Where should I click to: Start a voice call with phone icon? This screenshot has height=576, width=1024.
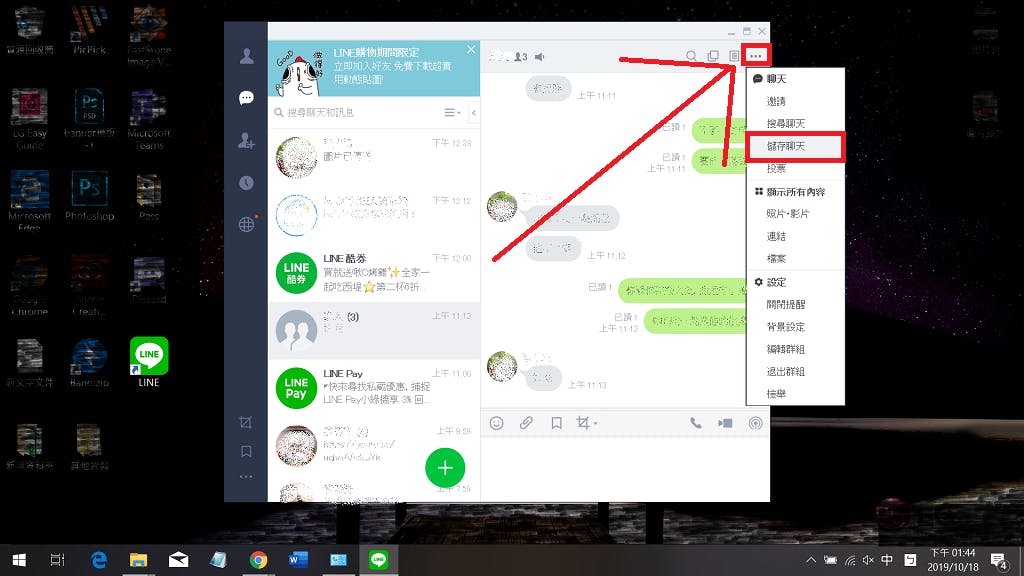point(696,423)
